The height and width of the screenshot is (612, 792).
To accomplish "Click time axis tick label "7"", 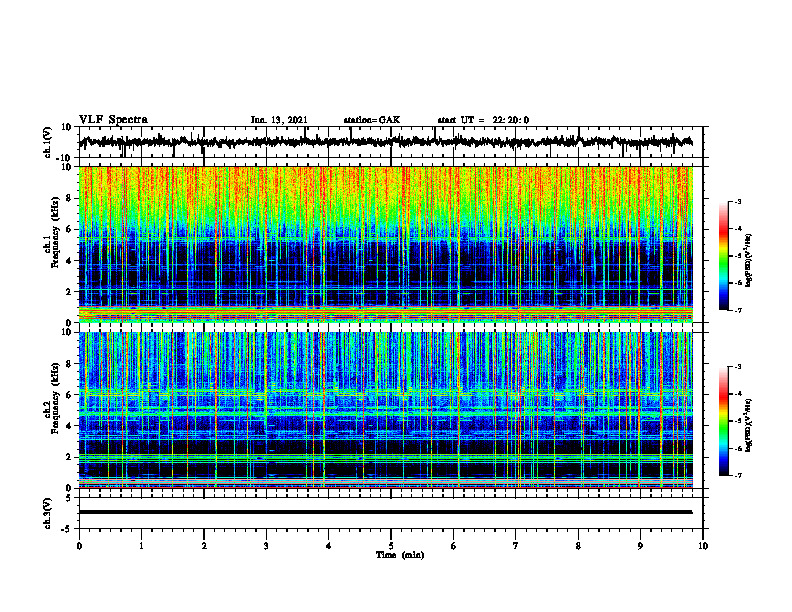I will coord(516,546).
